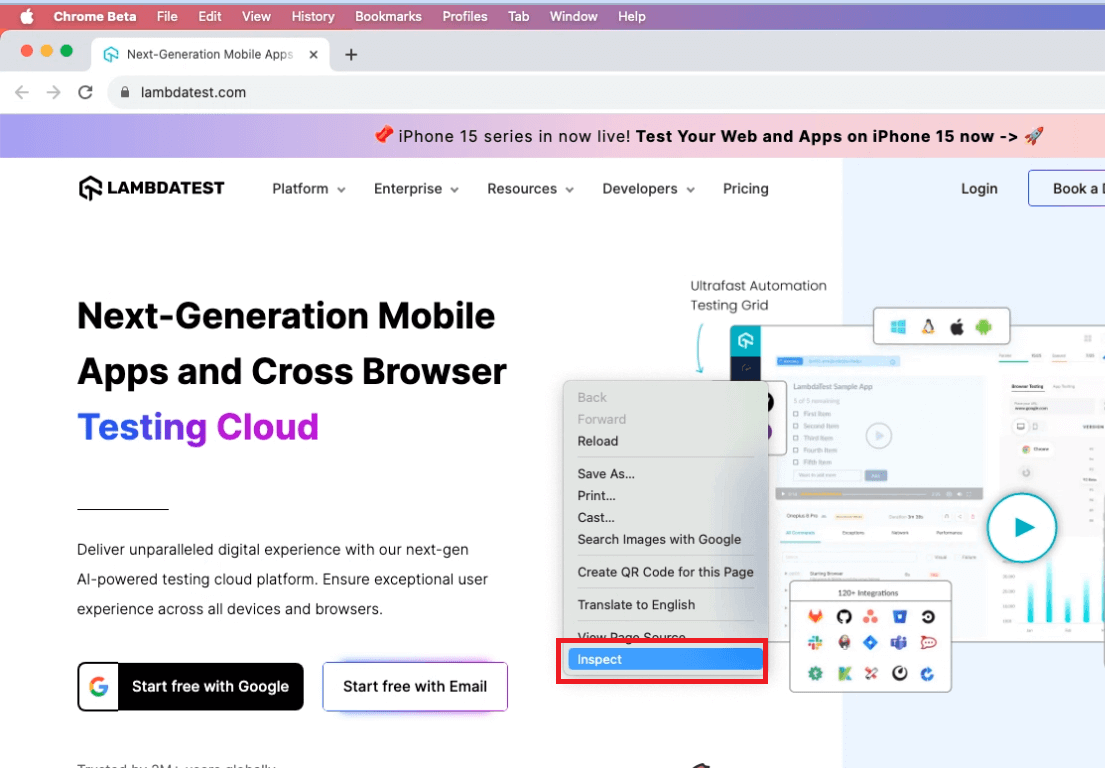Click the Jira integration icon
This screenshot has width=1105, height=768.
pos(870,643)
